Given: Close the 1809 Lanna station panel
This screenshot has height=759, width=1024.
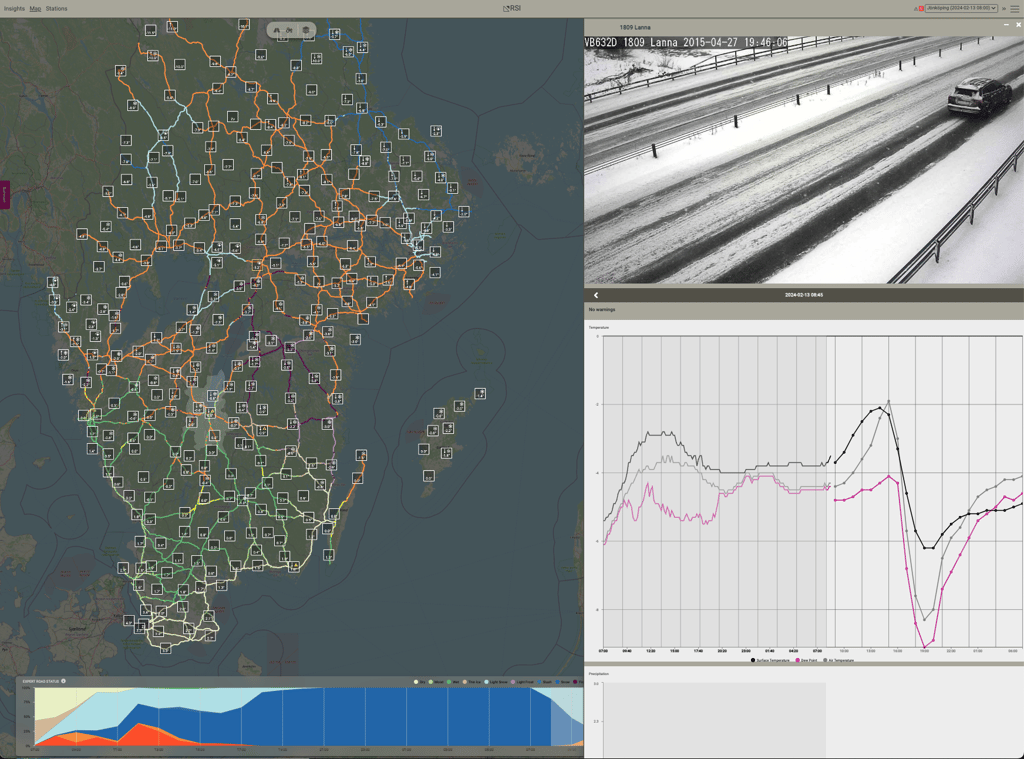Looking at the screenshot, I should click(1018, 25).
